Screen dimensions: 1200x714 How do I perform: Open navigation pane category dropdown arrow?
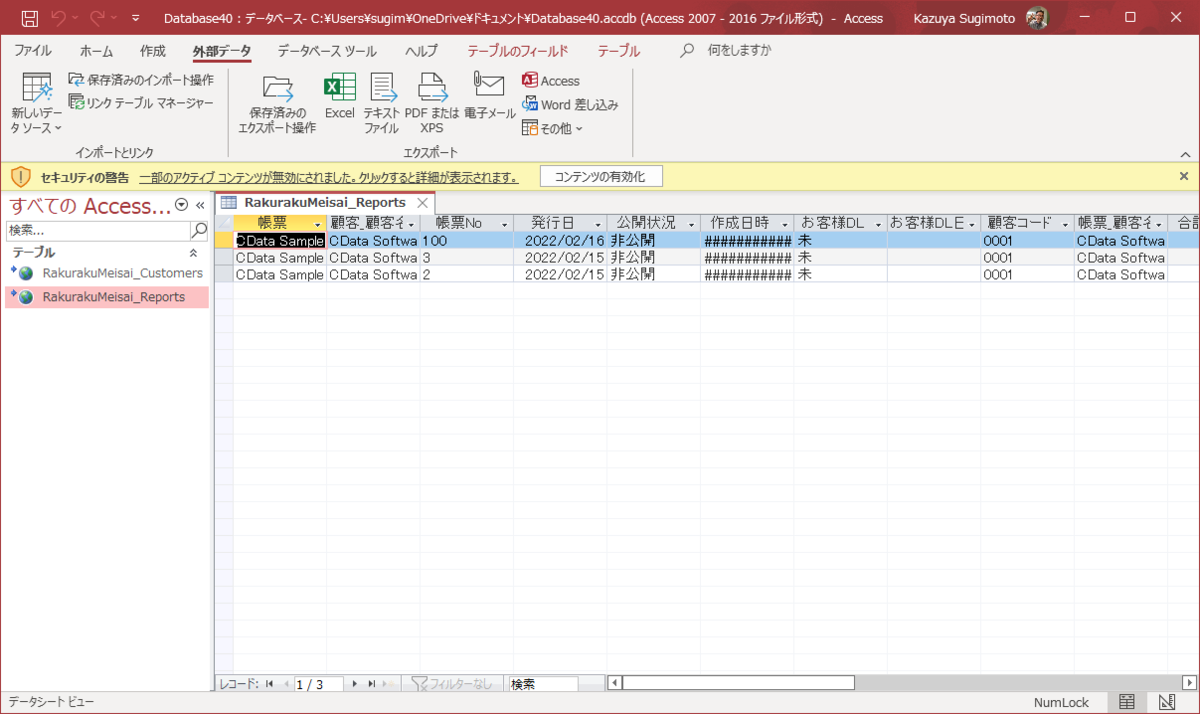(x=181, y=205)
